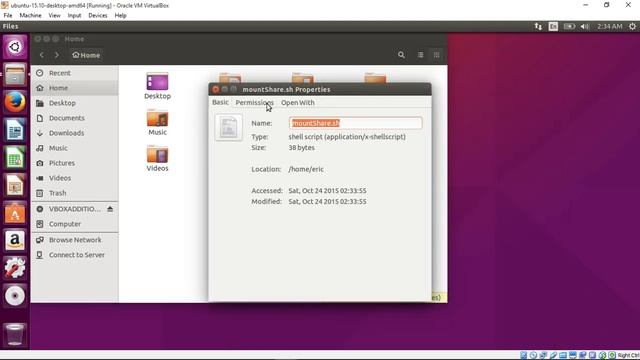640x360 pixels.
Task: Switch to the Permissions tab
Action: tap(255, 102)
